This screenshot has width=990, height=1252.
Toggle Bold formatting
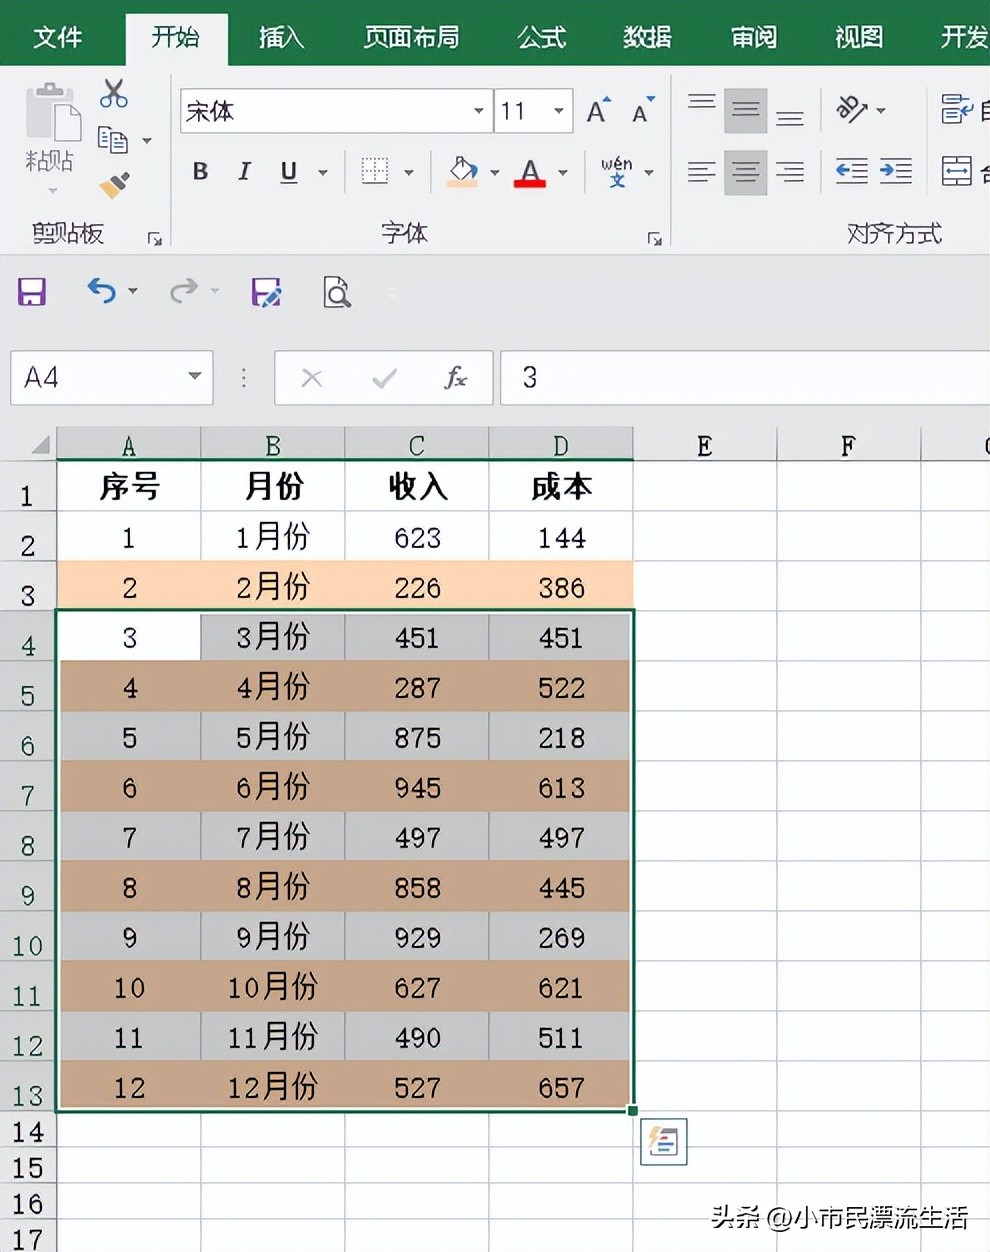point(200,171)
